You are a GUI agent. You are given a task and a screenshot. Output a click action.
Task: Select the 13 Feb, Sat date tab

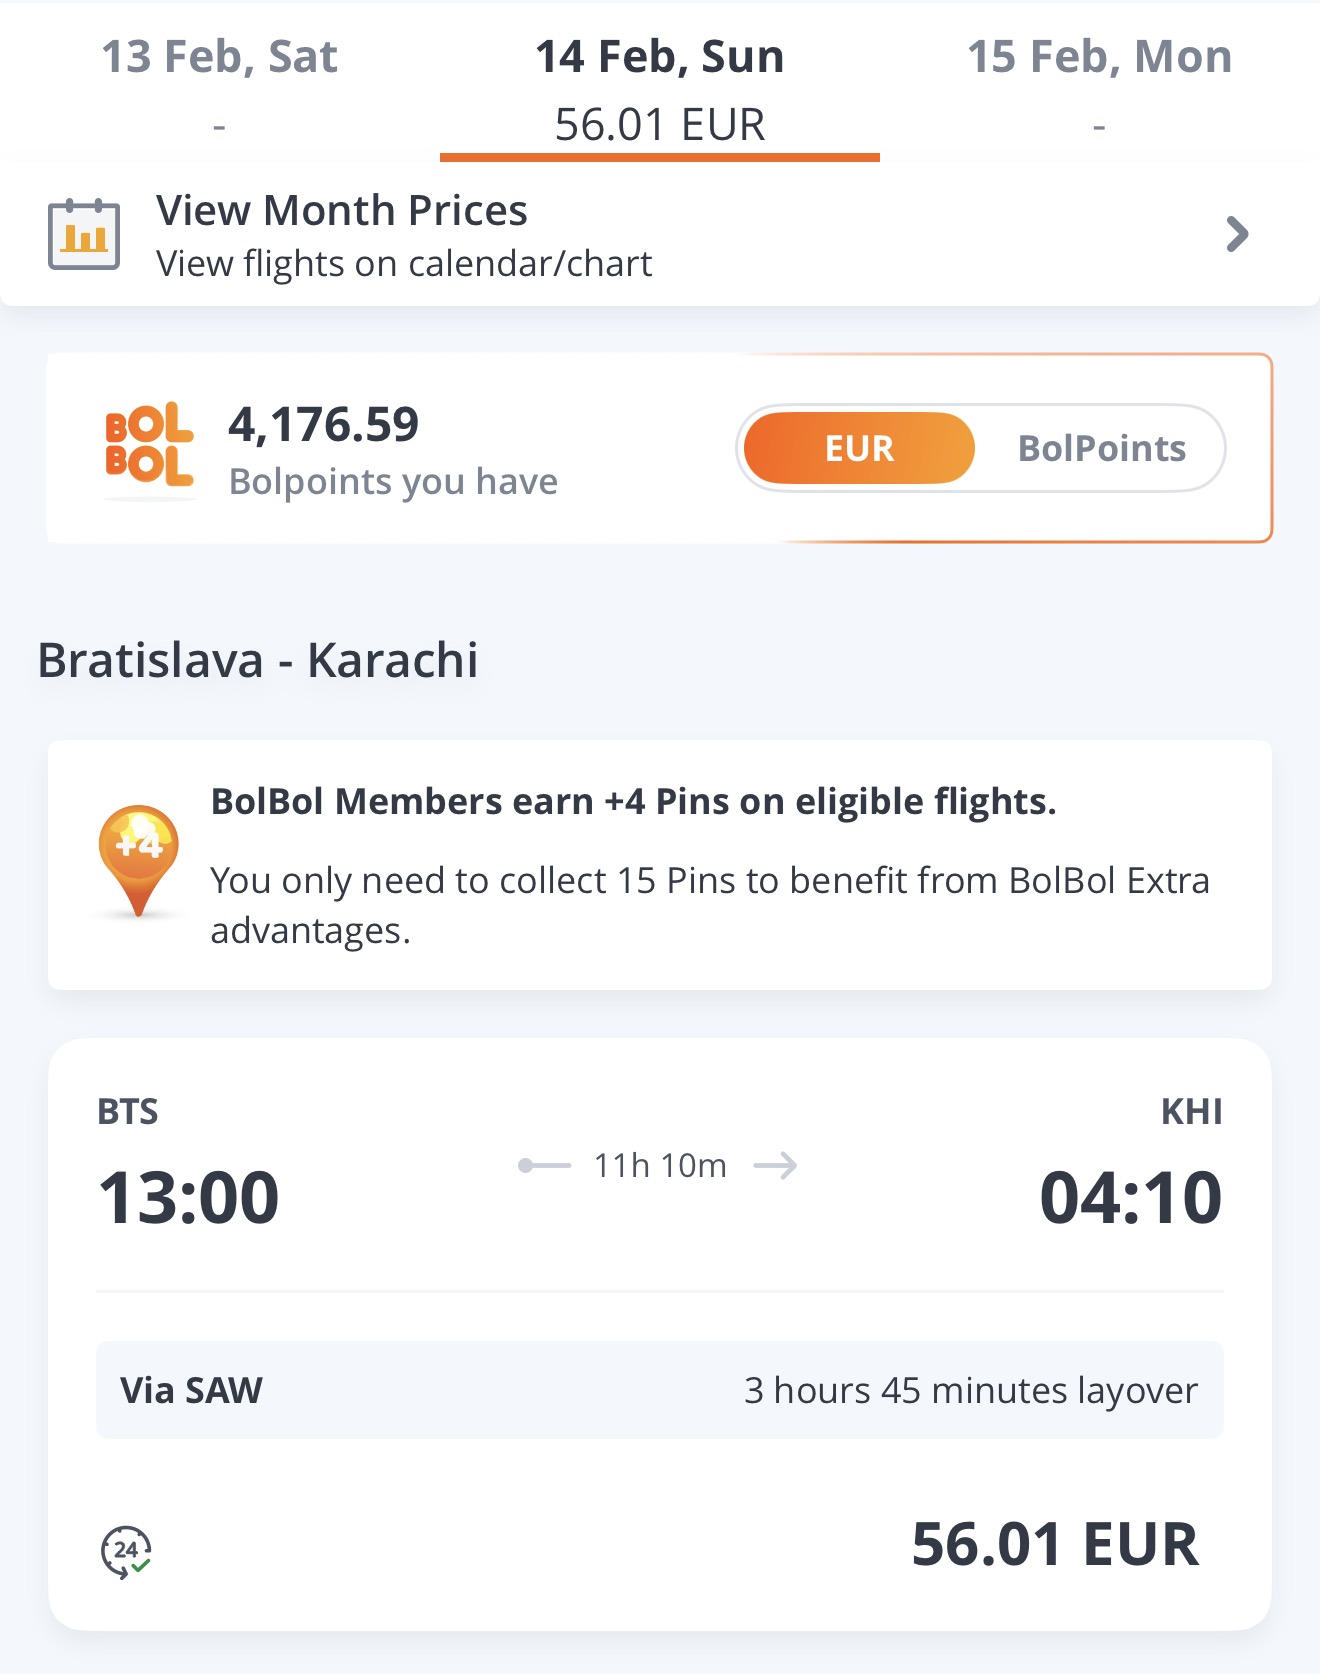tap(220, 84)
